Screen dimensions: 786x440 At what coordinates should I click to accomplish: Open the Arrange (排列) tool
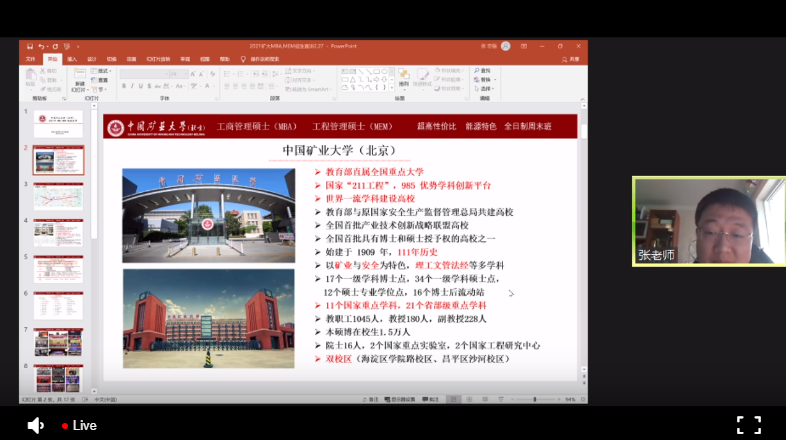click(x=404, y=78)
